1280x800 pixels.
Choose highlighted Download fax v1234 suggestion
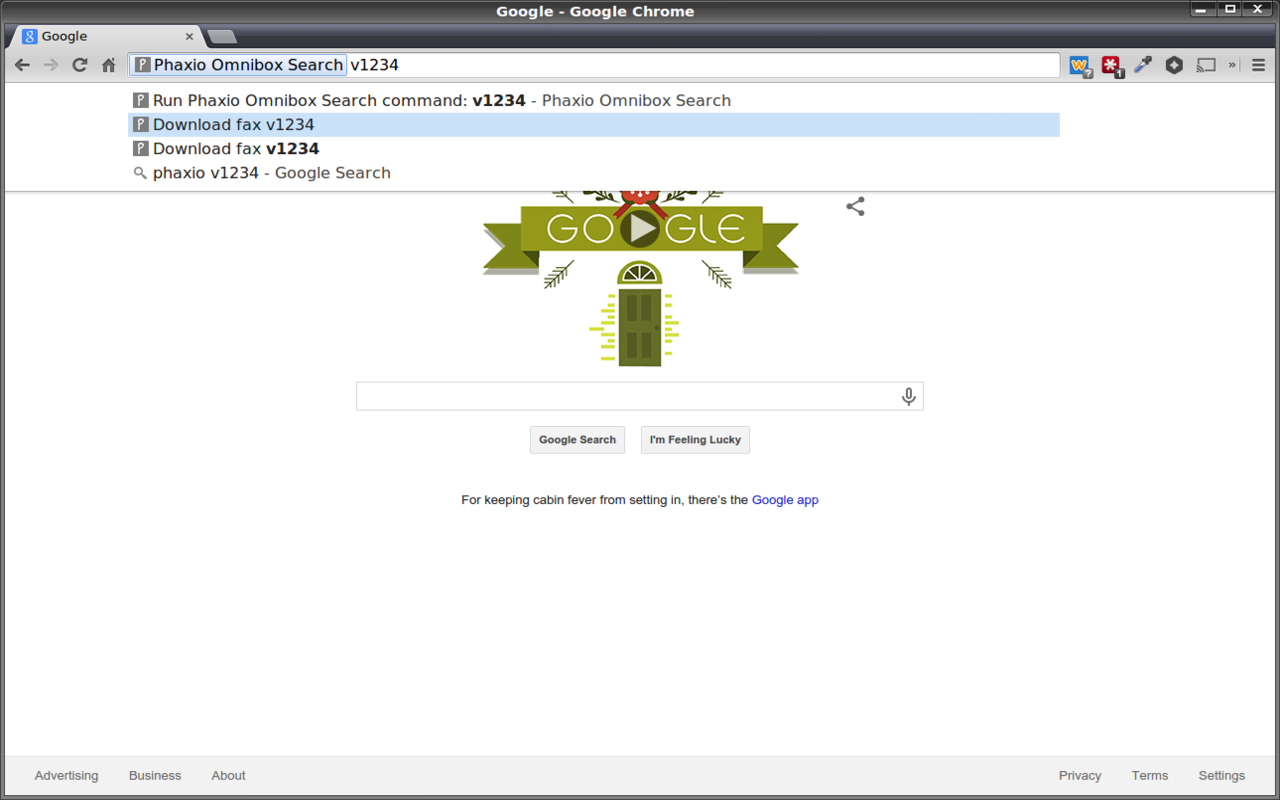click(x=594, y=124)
